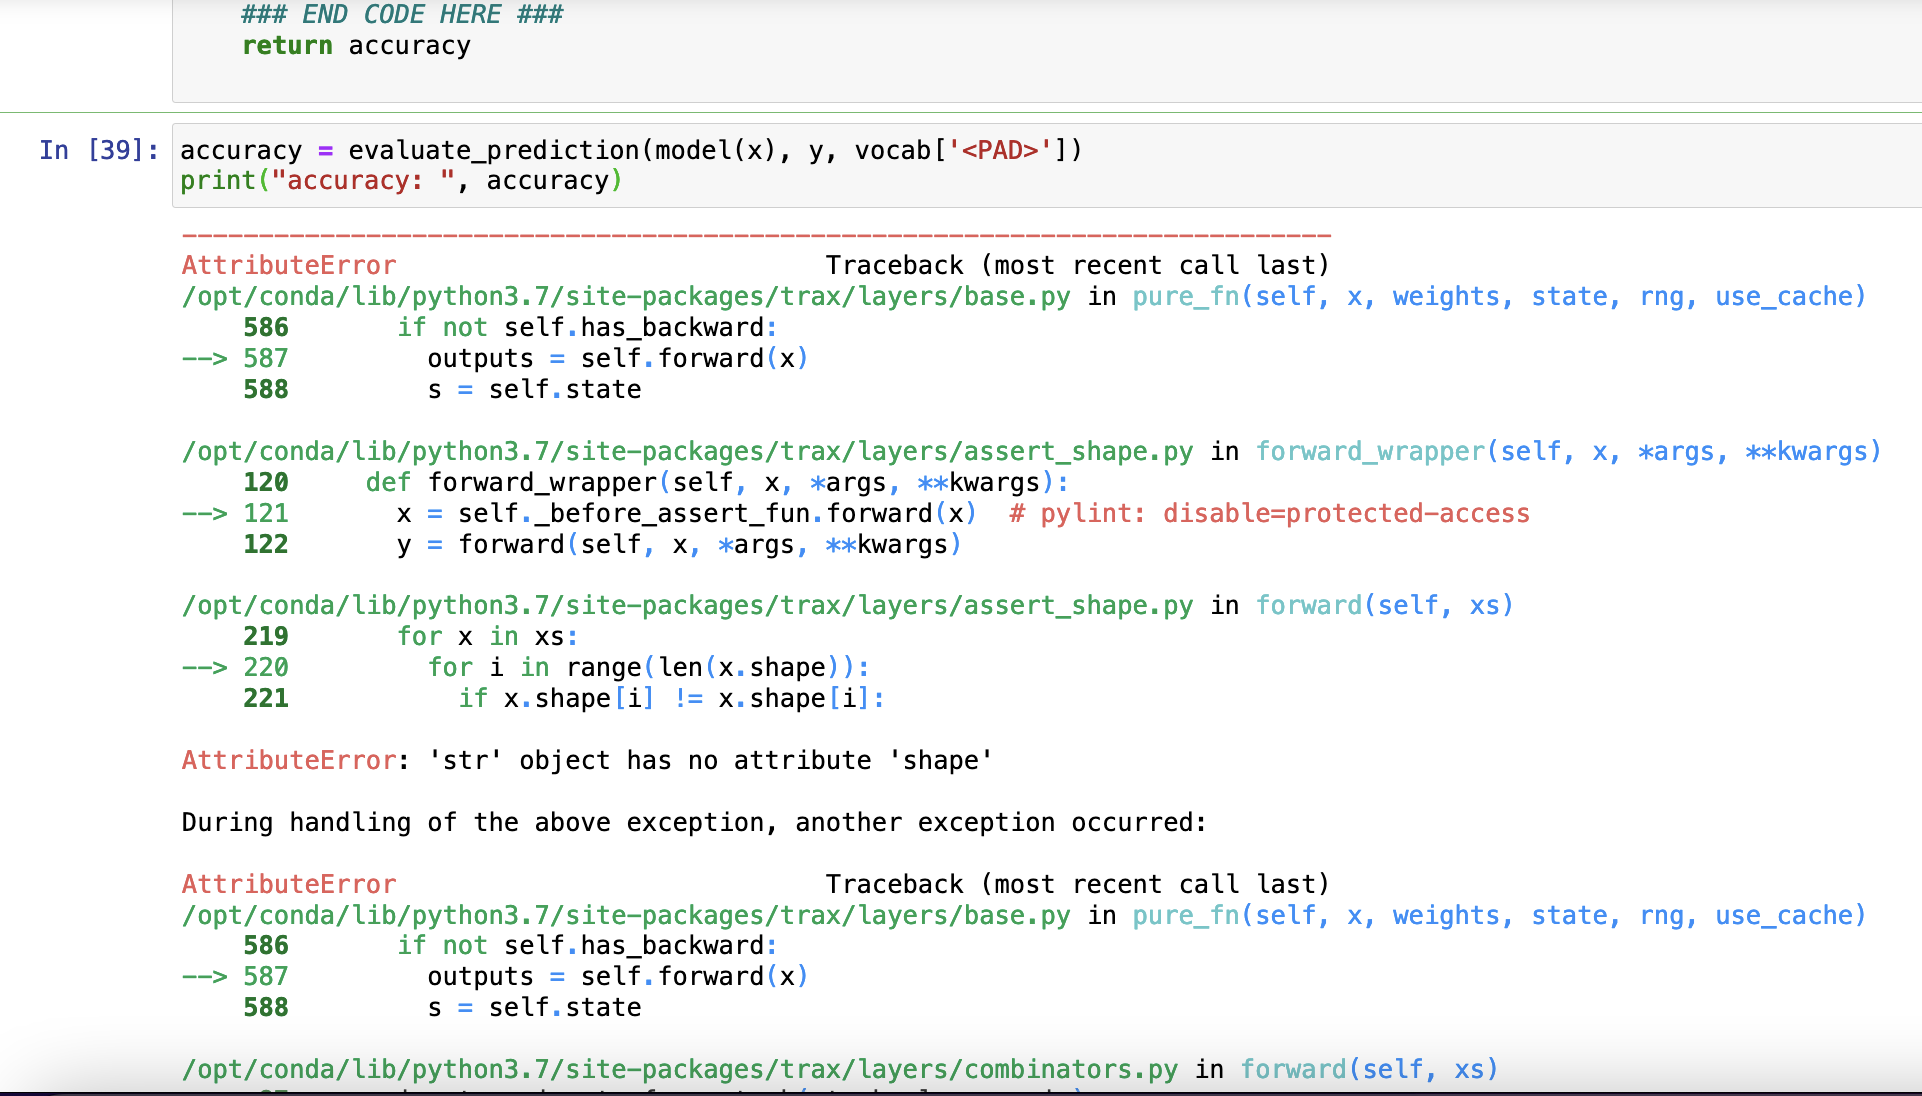Click the combinators.py file path
The height and width of the screenshot is (1096, 1922).
tap(679, 1070)
